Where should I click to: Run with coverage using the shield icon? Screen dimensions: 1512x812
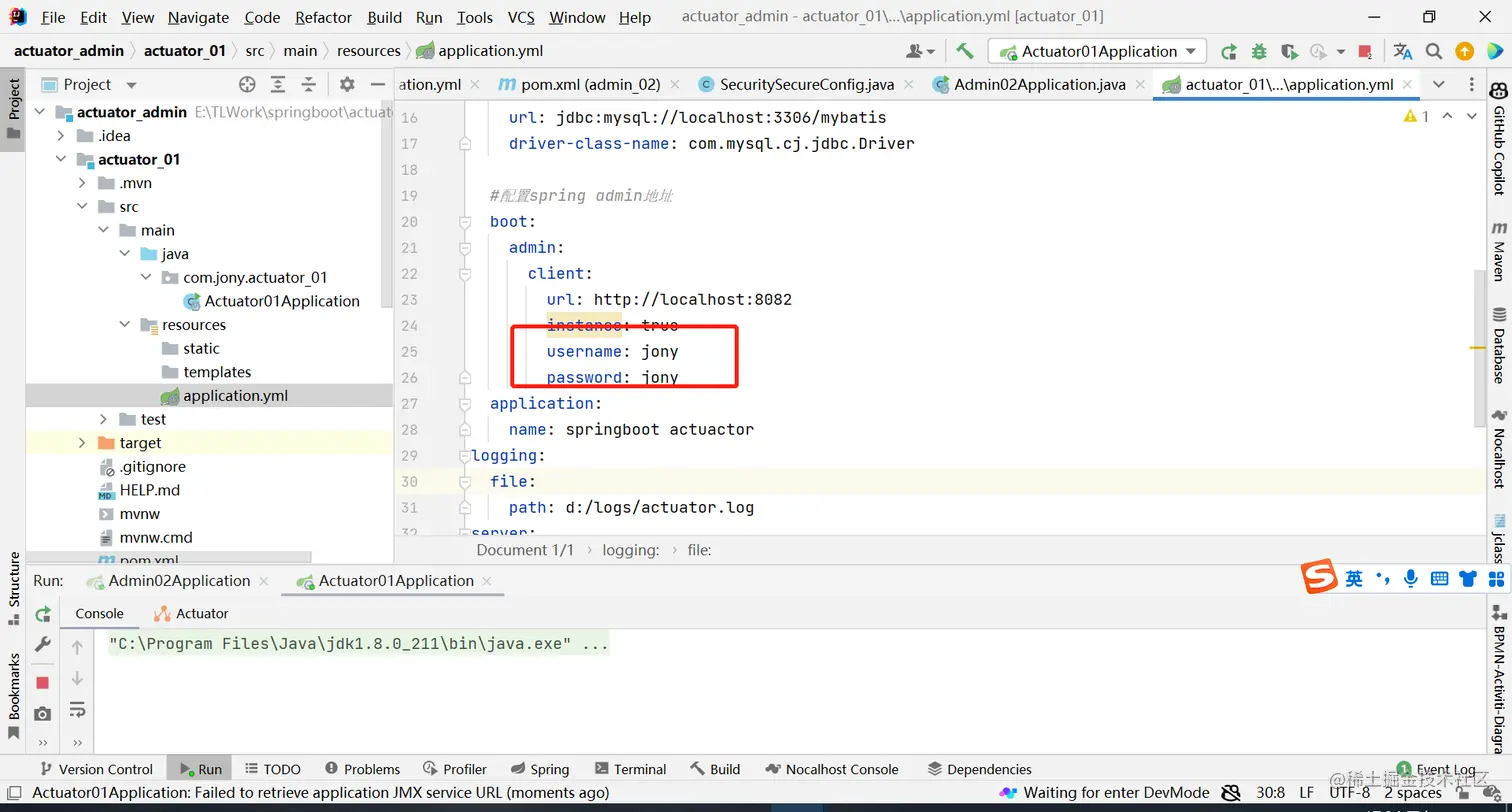1289,51
